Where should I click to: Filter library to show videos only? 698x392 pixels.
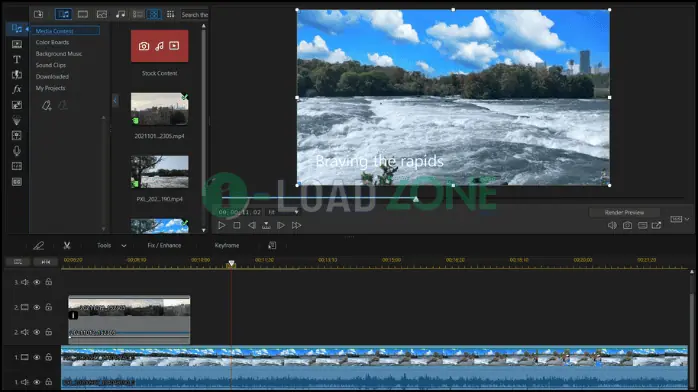pyautogui.click(x=83, y=14)
